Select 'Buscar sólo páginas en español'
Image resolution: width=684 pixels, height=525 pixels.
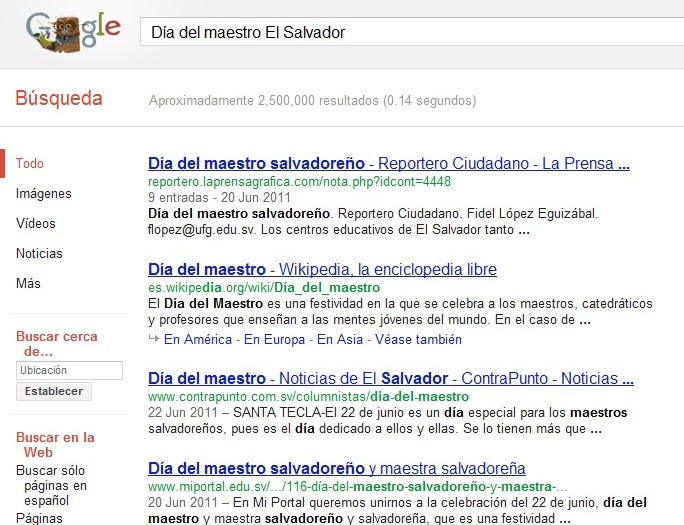[51, 485]
